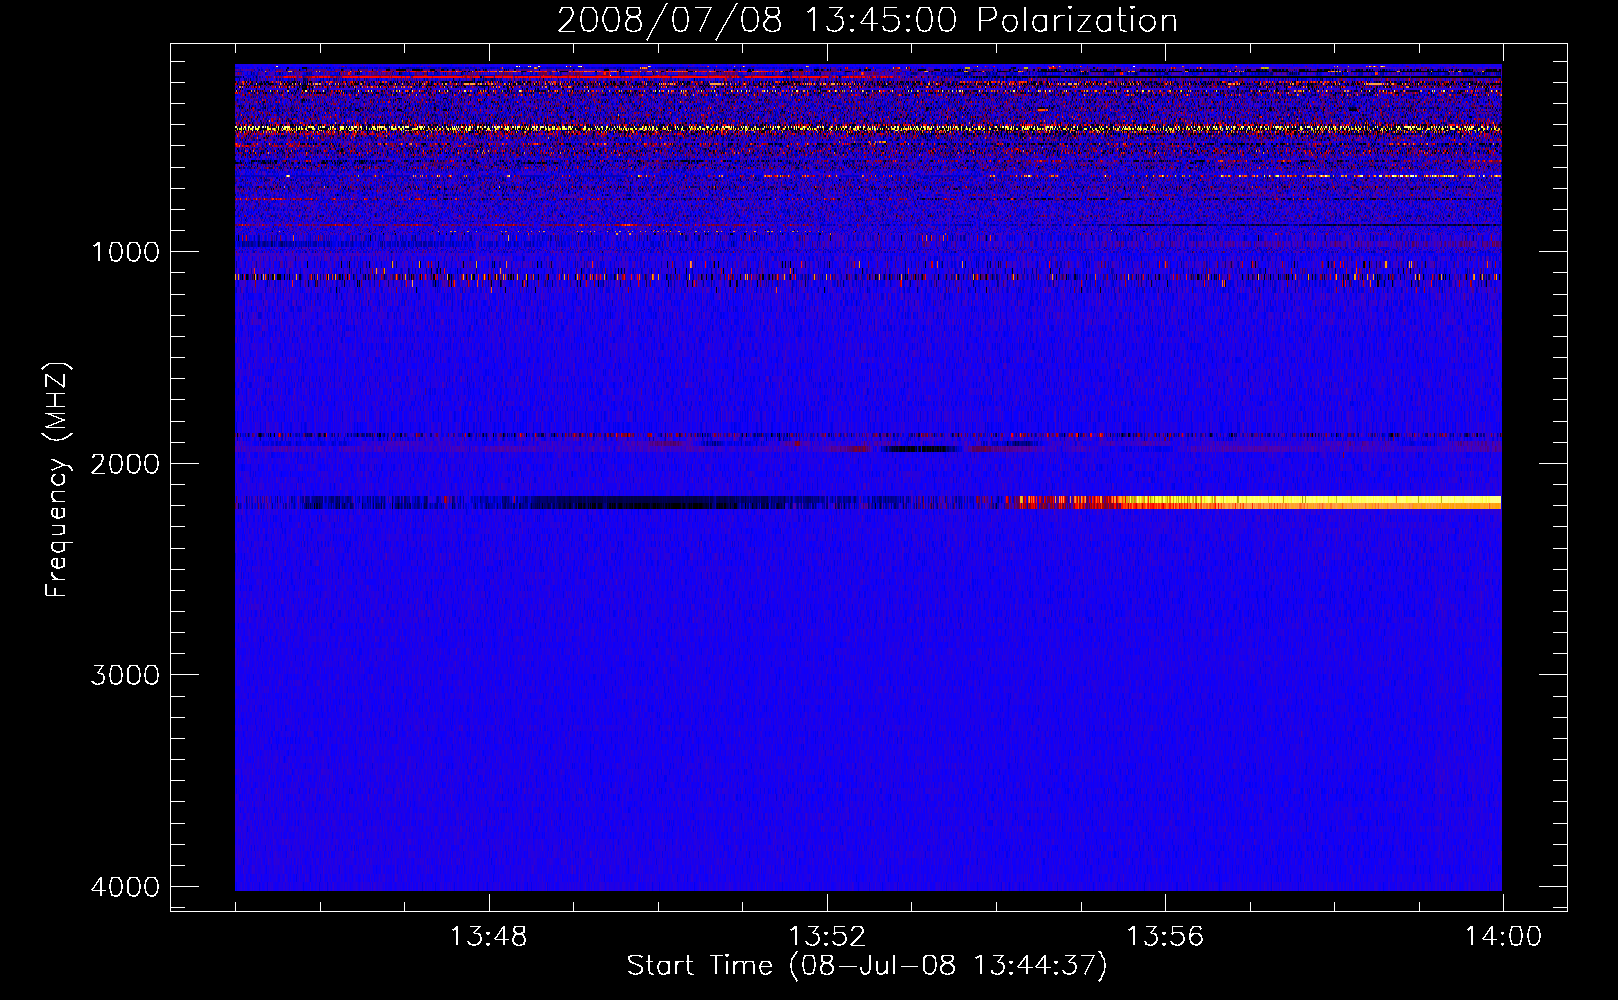Click the 2000 frequency tick label
The height and width of the screenshot is (1000, 1618).
pos(125,464)
